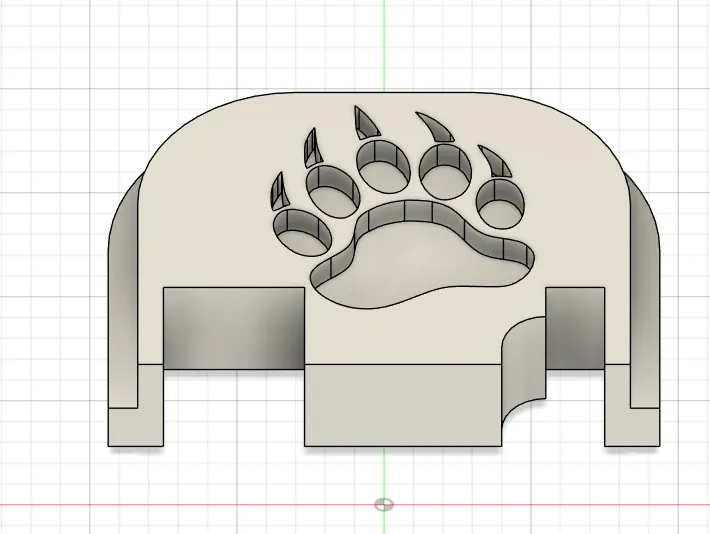Select the bottom-right foot block face
The height and width of the screenshot is (534, 710).
coord(632,427)
